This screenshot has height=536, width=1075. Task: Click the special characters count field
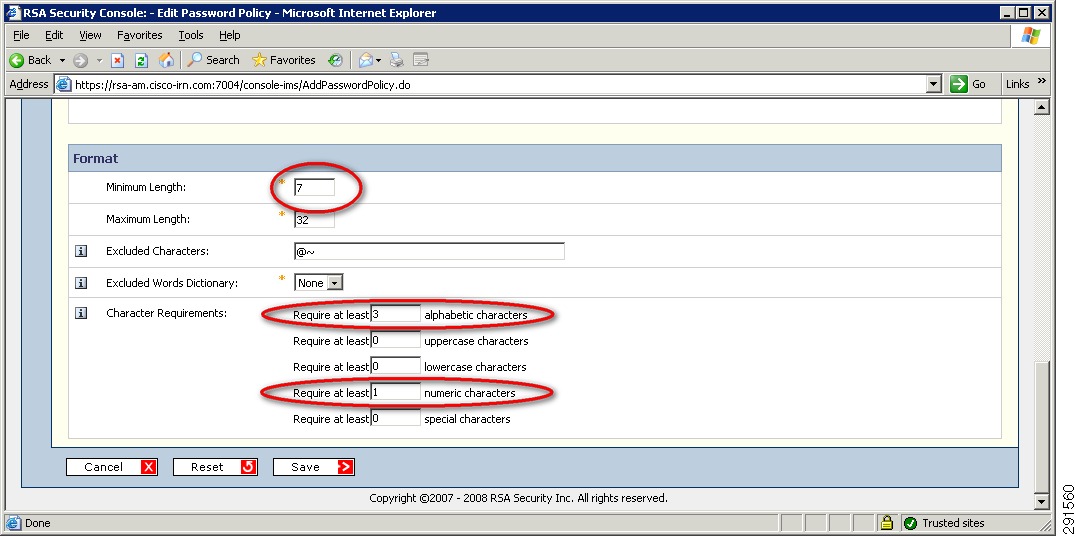pos(396,418)
